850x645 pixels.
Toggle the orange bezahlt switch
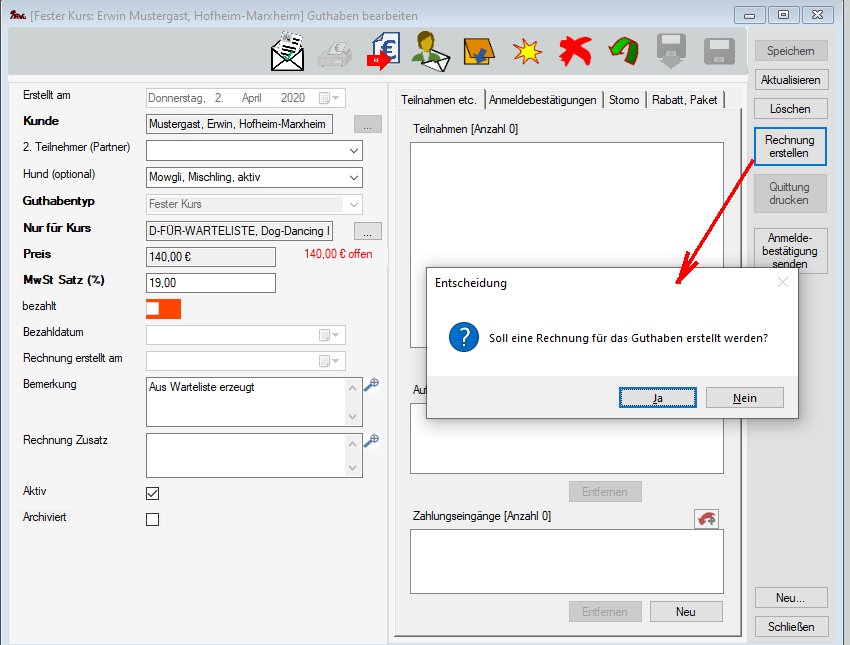pos(163,309)
